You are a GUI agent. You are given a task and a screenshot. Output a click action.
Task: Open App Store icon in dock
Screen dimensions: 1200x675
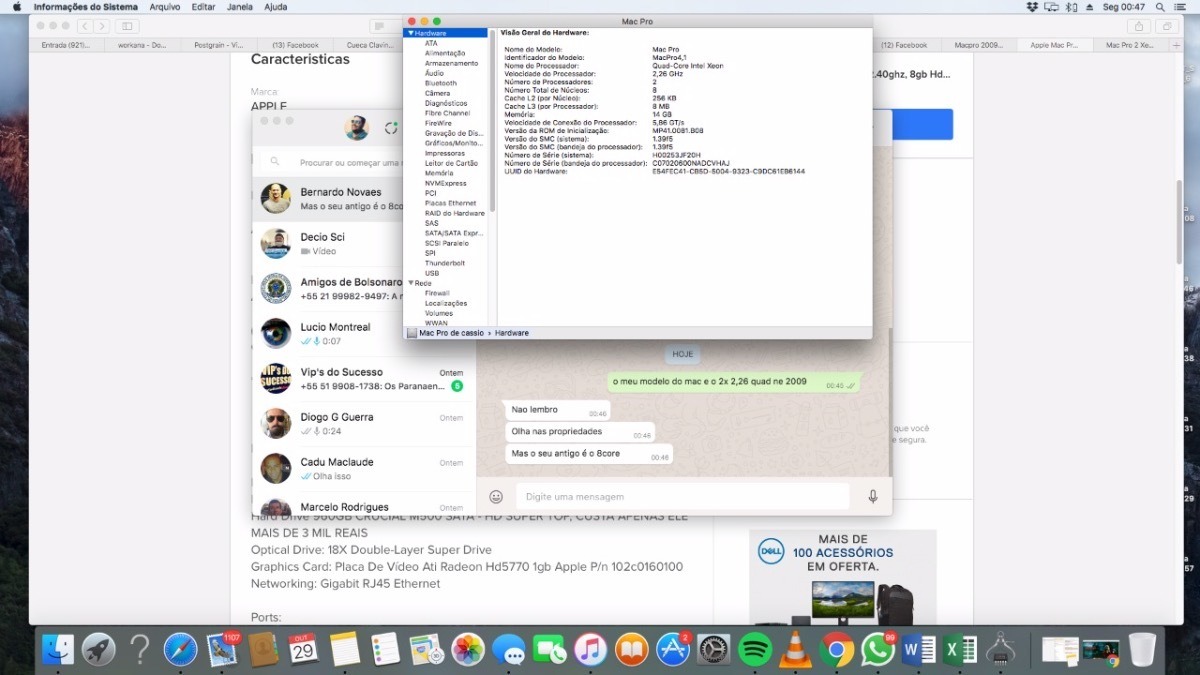coord(673,650)
